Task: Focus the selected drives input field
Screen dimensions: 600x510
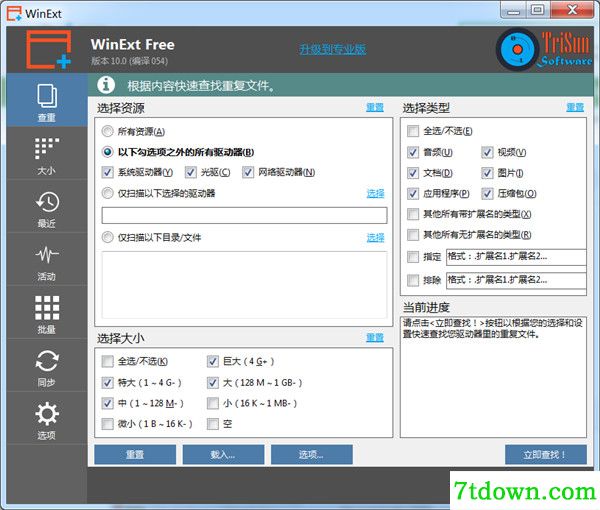Action: 245,215
